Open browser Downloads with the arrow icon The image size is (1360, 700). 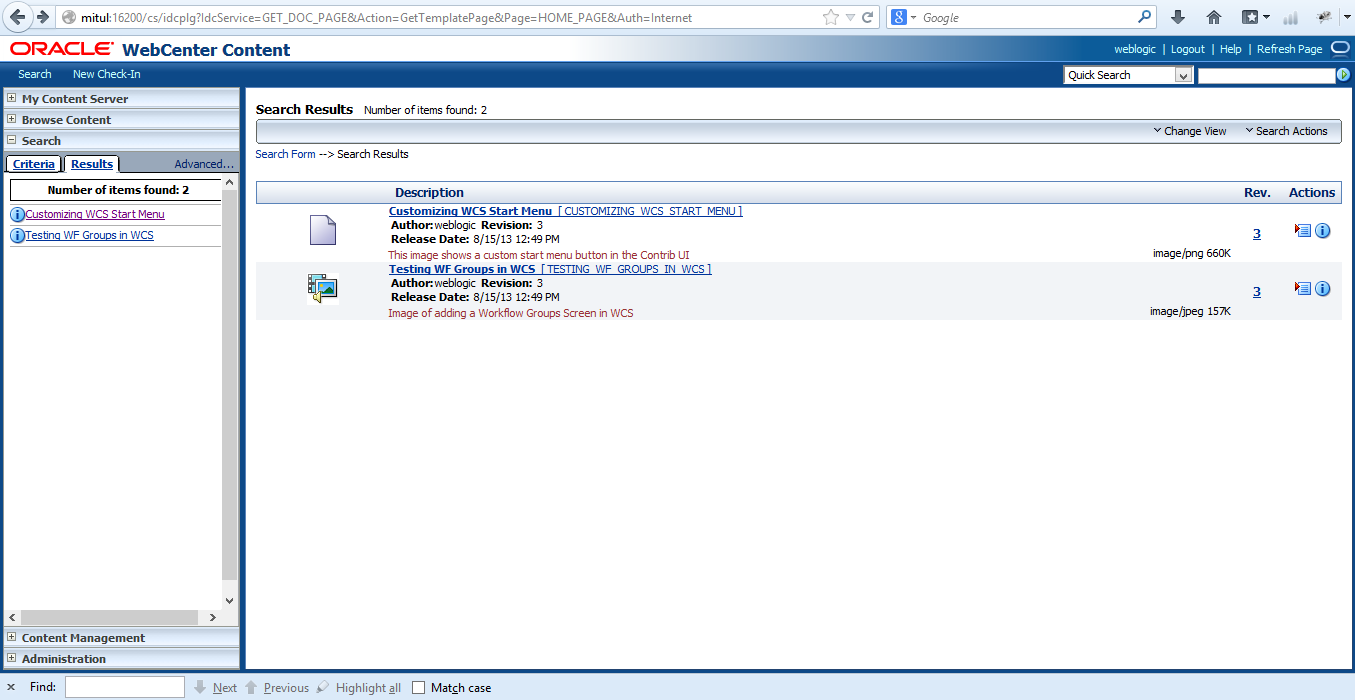click(x=1179, y=17)
